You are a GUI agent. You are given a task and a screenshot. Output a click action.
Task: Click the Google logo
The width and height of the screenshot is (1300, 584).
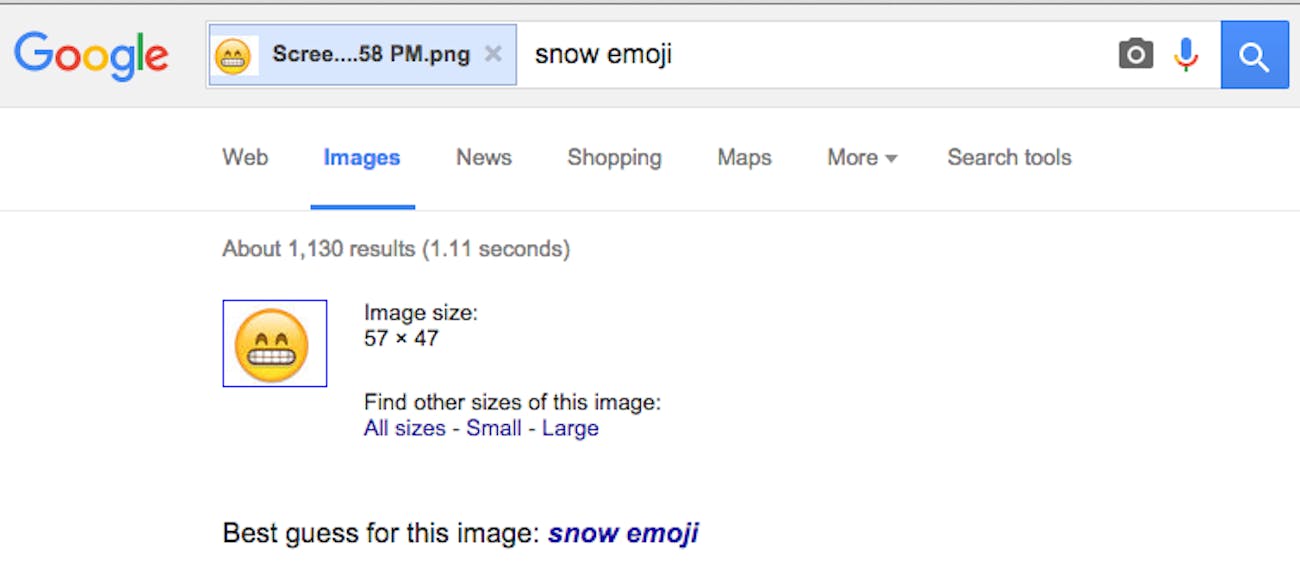91,55
